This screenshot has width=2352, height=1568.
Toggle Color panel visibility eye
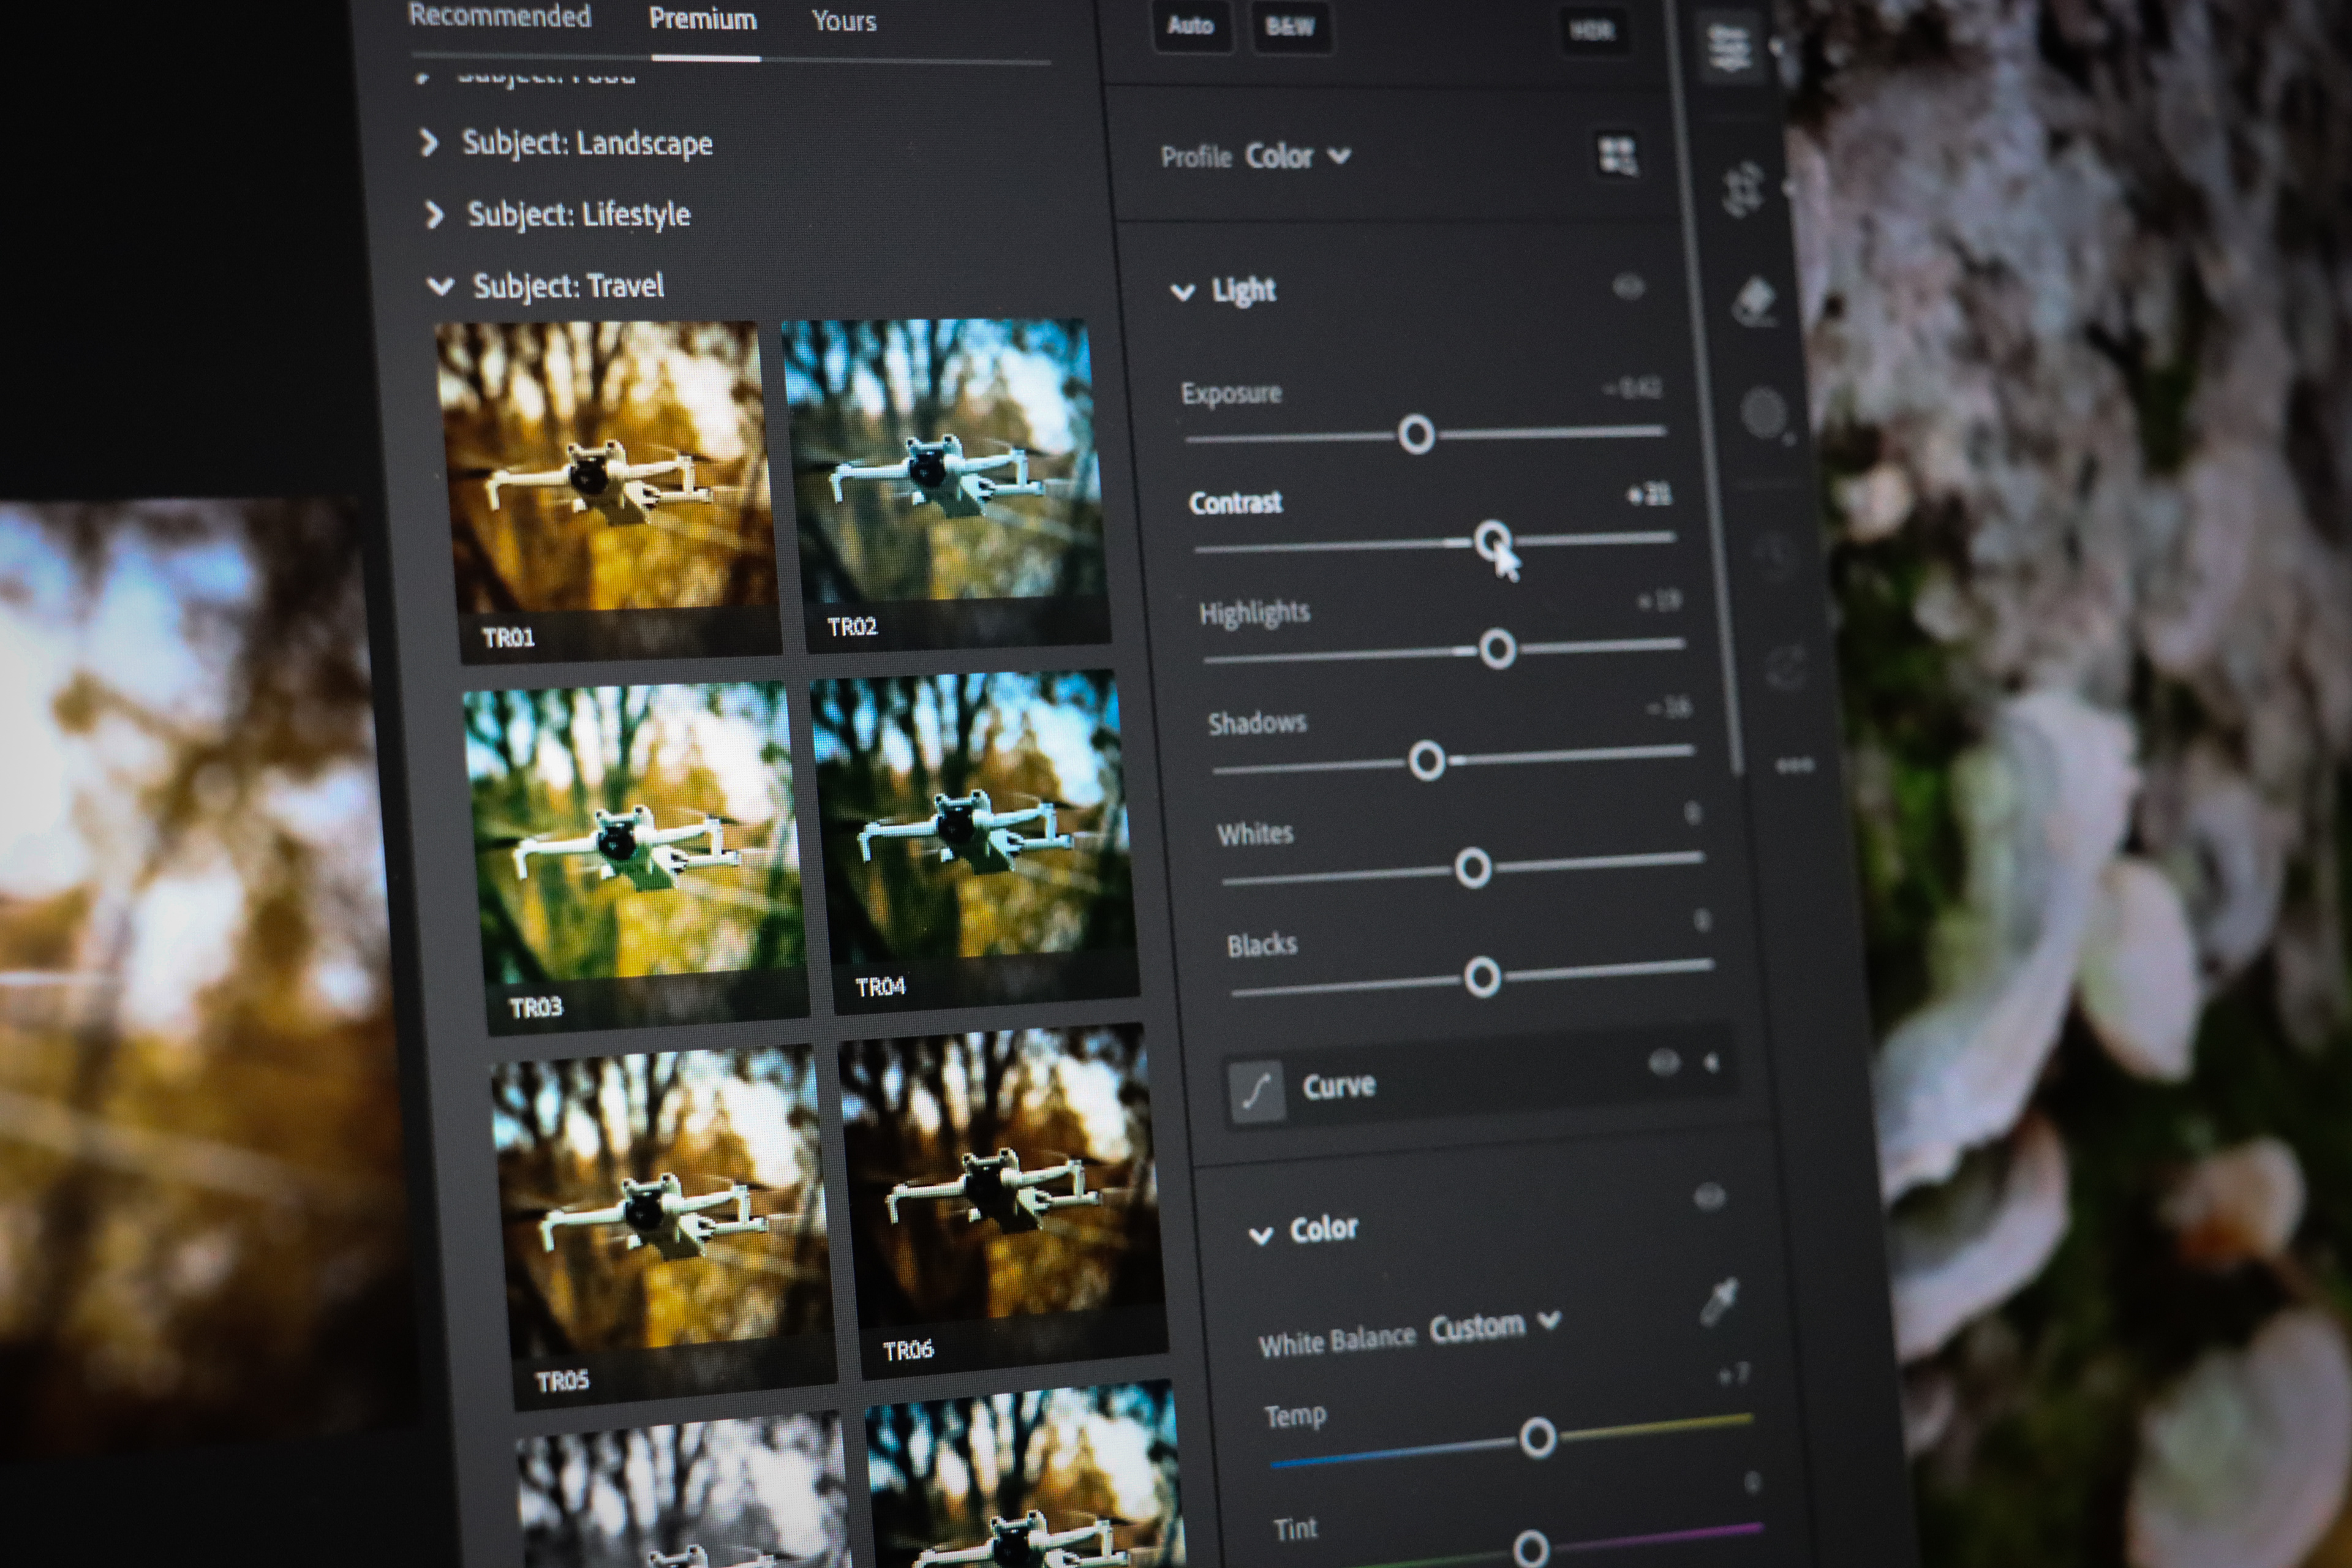[x=1710, y=1196]
